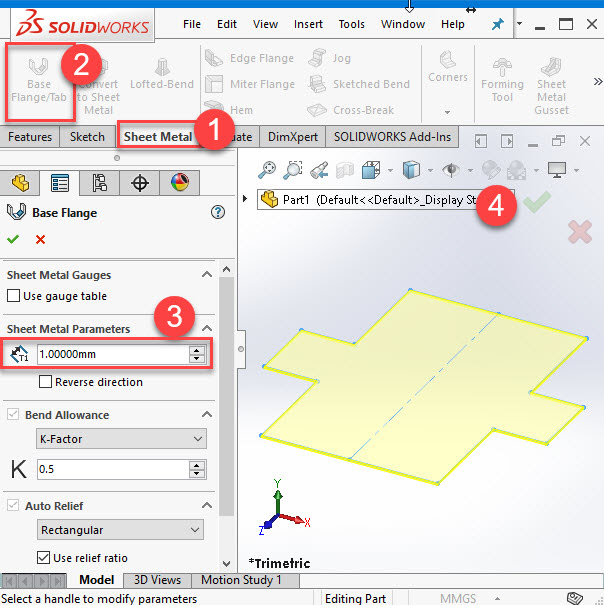This screenshot has width=604, height=605.
Task: Open the Edit menu
Action: [227, 24]
